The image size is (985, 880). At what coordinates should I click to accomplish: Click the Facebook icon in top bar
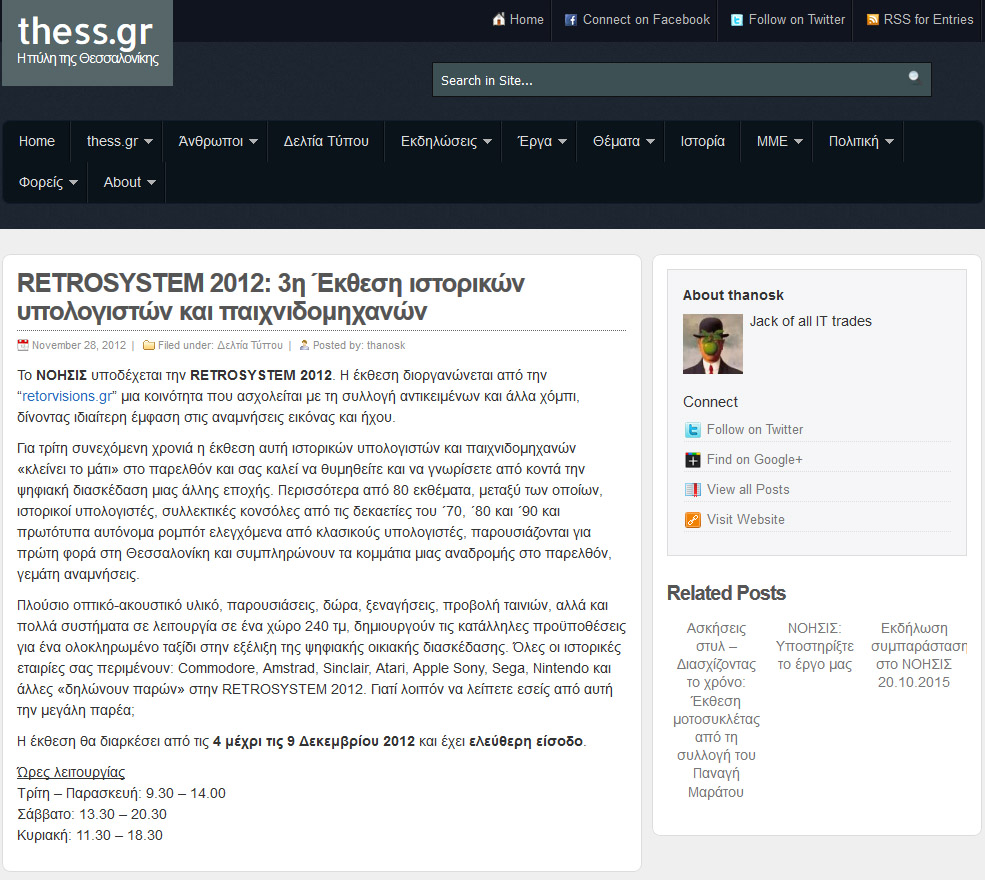pos(571,20)
